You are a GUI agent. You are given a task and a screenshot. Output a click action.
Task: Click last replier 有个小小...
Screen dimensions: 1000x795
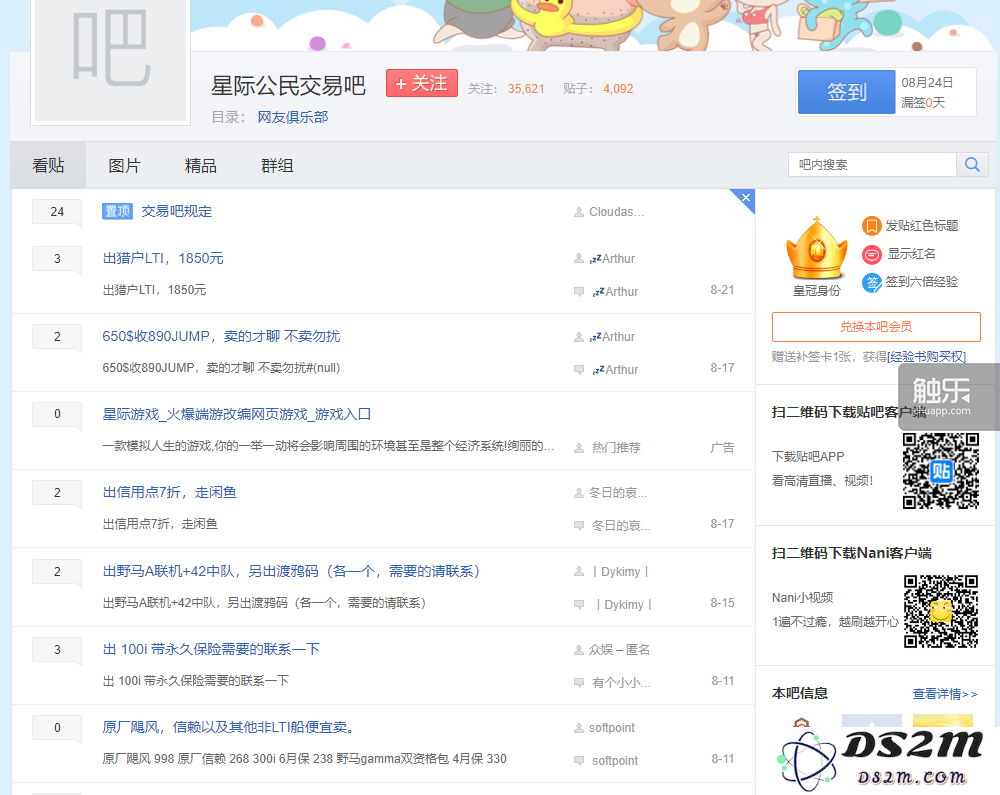621,683
